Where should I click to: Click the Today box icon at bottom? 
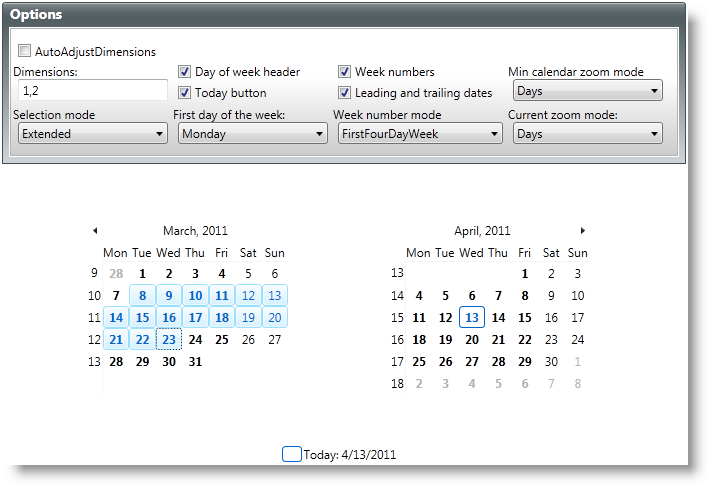291,454
